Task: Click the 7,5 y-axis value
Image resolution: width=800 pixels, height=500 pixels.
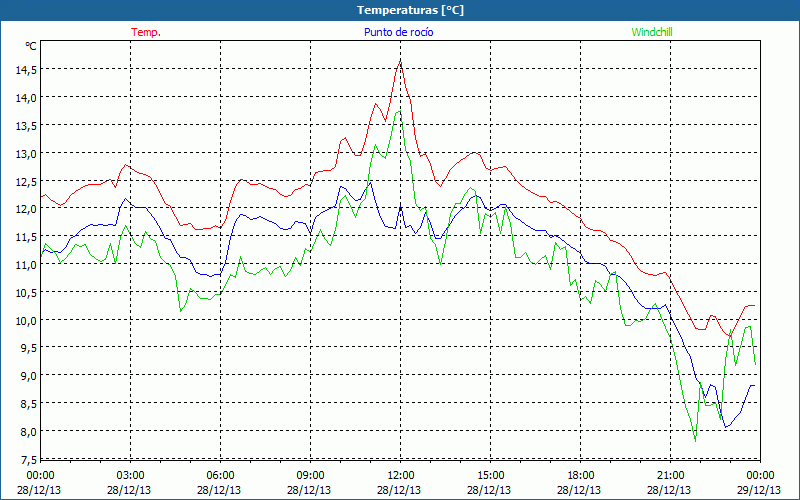Action: pyautogui.click(x=28, y=460)
